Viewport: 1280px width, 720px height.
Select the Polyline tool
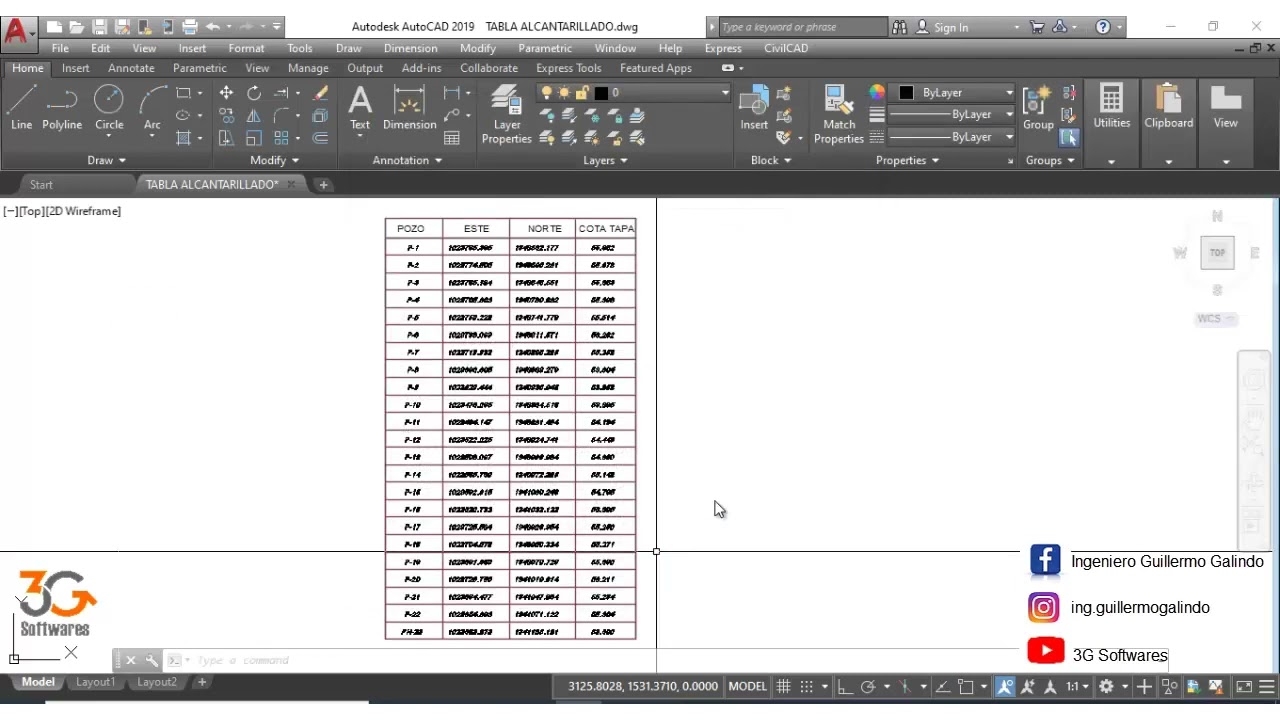pyautogui.click(x=62, y=107)
